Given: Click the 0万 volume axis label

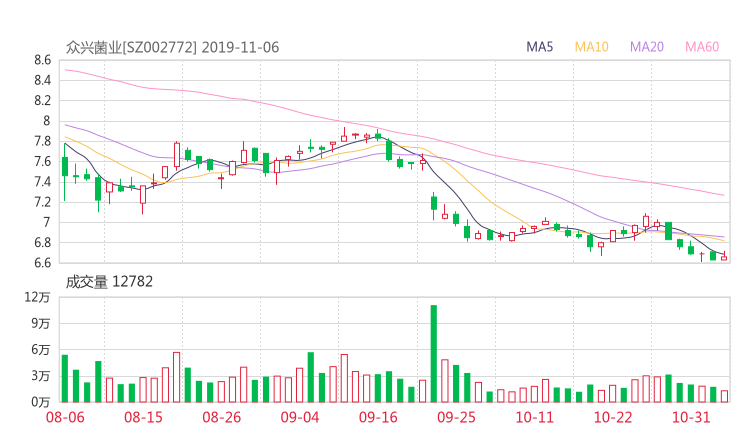Looking at the screenshot, I should pos(41,402).
